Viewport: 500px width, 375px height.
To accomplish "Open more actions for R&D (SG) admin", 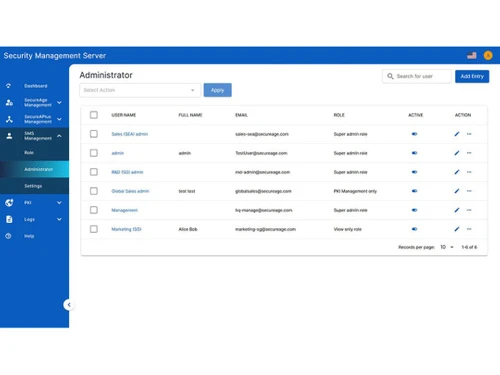I will click(x=469, y=172).
